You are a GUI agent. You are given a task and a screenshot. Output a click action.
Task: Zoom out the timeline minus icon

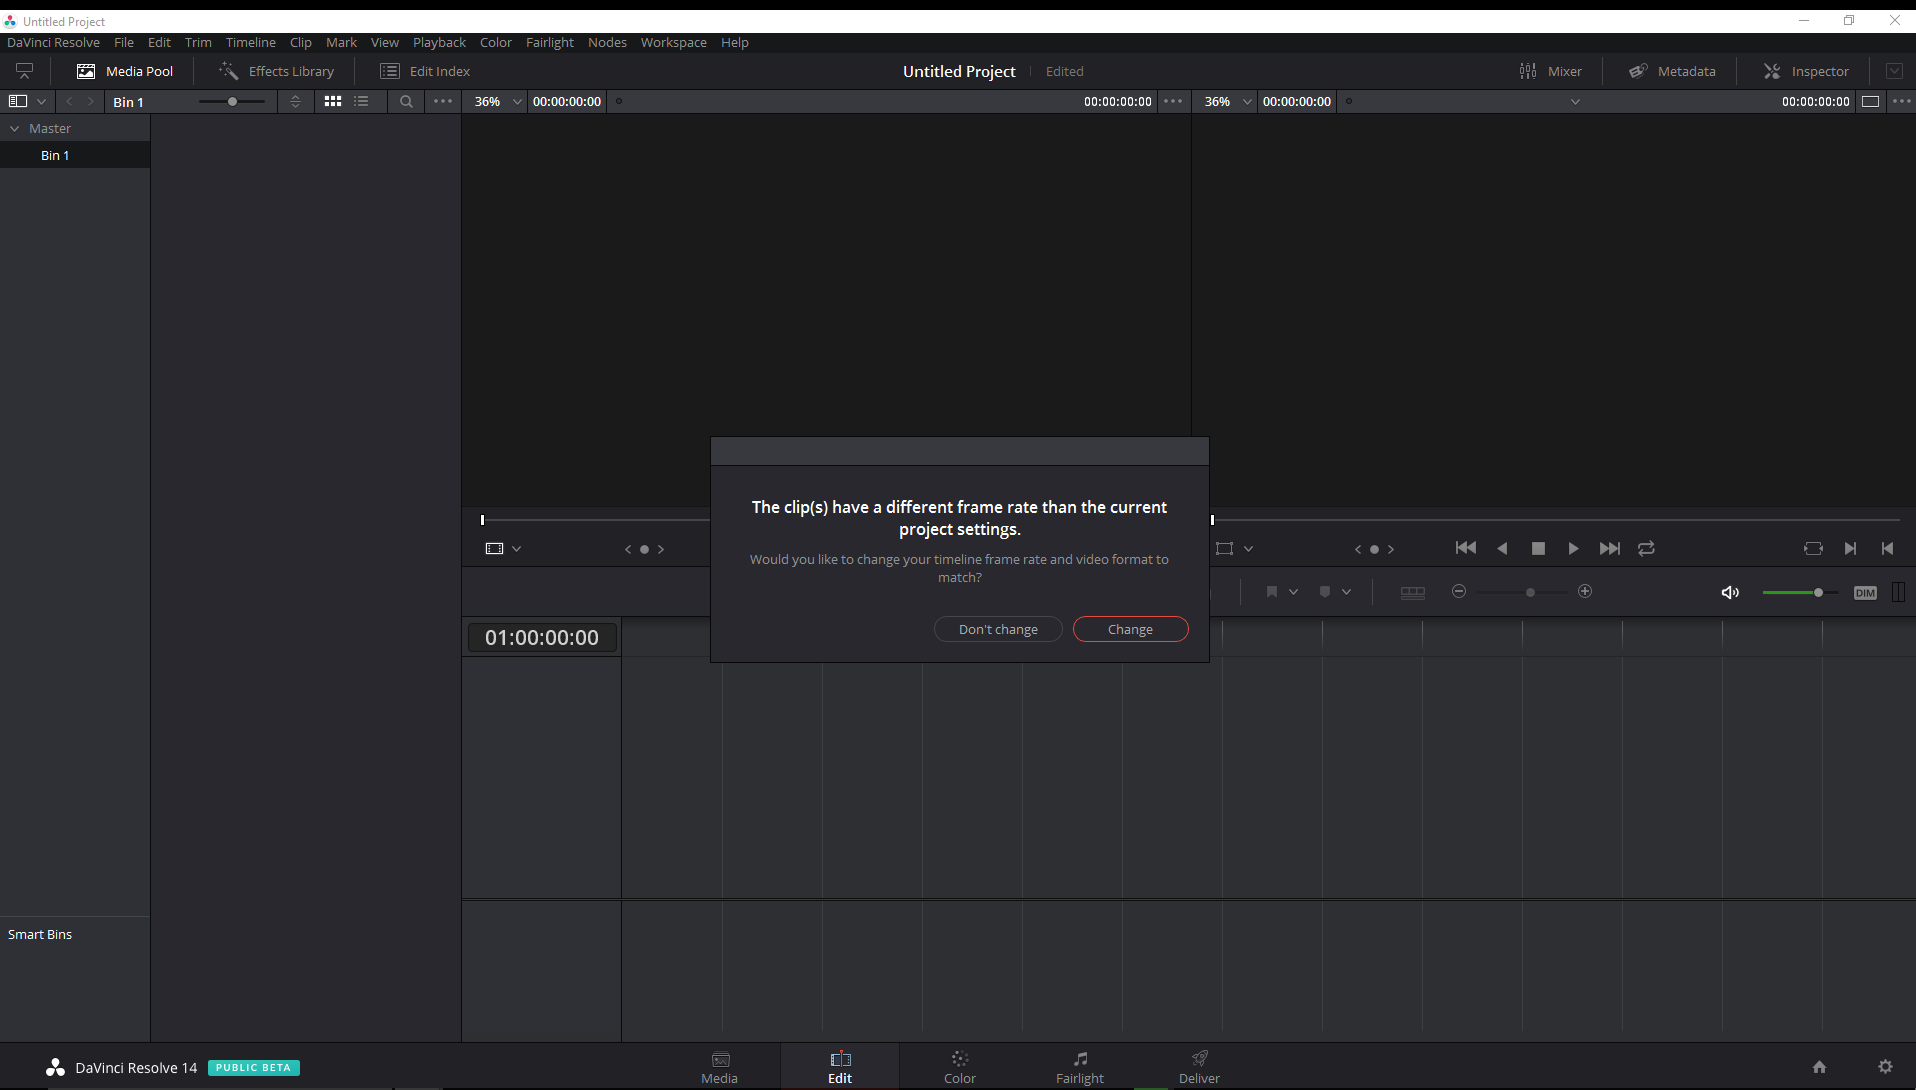1459,592
